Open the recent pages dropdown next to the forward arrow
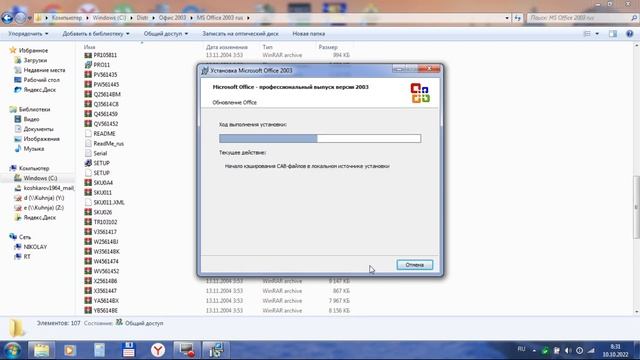 point(30,18)
